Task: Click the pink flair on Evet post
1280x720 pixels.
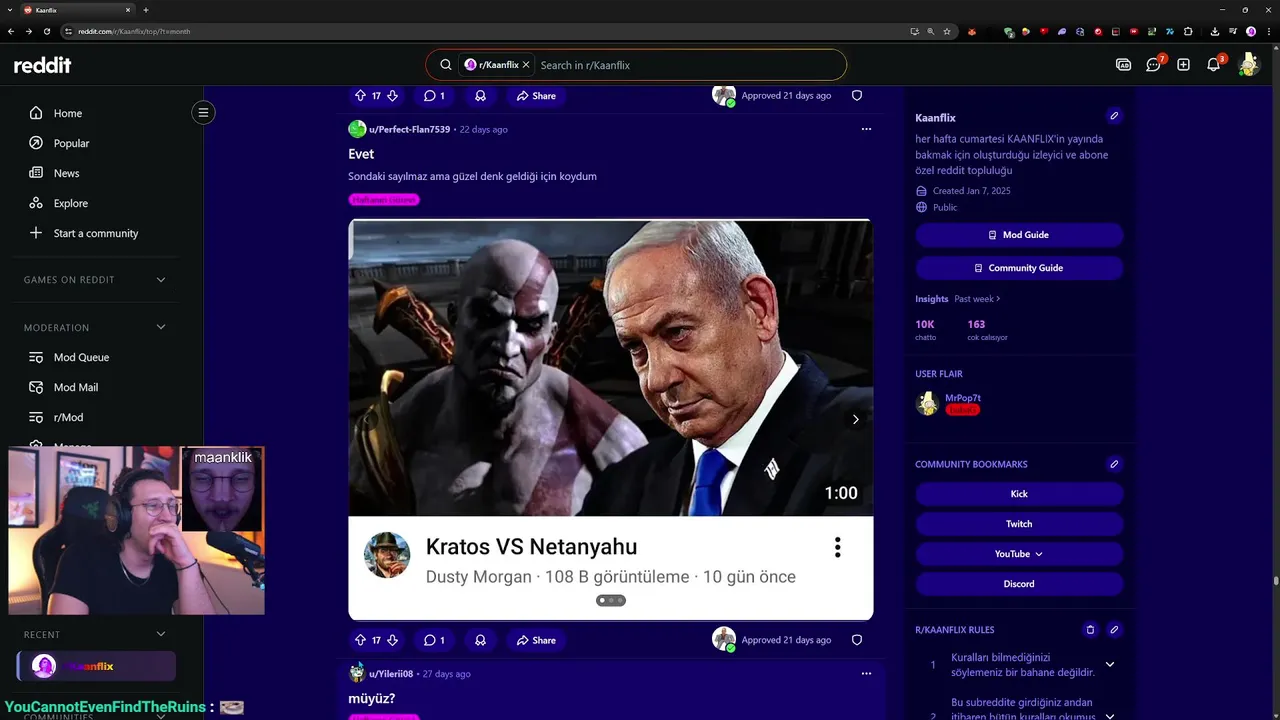Action: [x=384, y=200]
